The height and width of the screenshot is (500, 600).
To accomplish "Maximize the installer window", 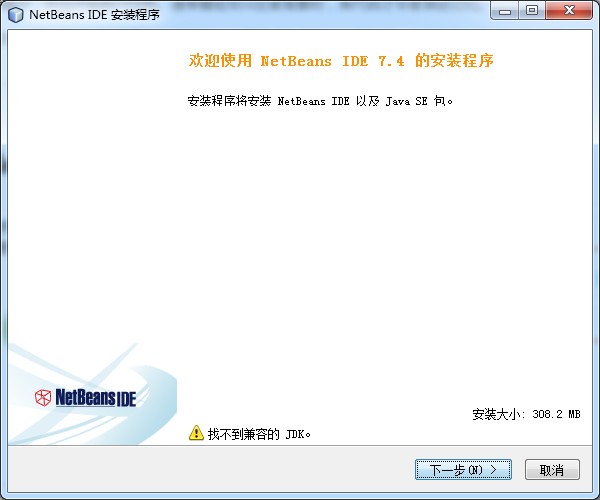I will click(x=532, y=10).
